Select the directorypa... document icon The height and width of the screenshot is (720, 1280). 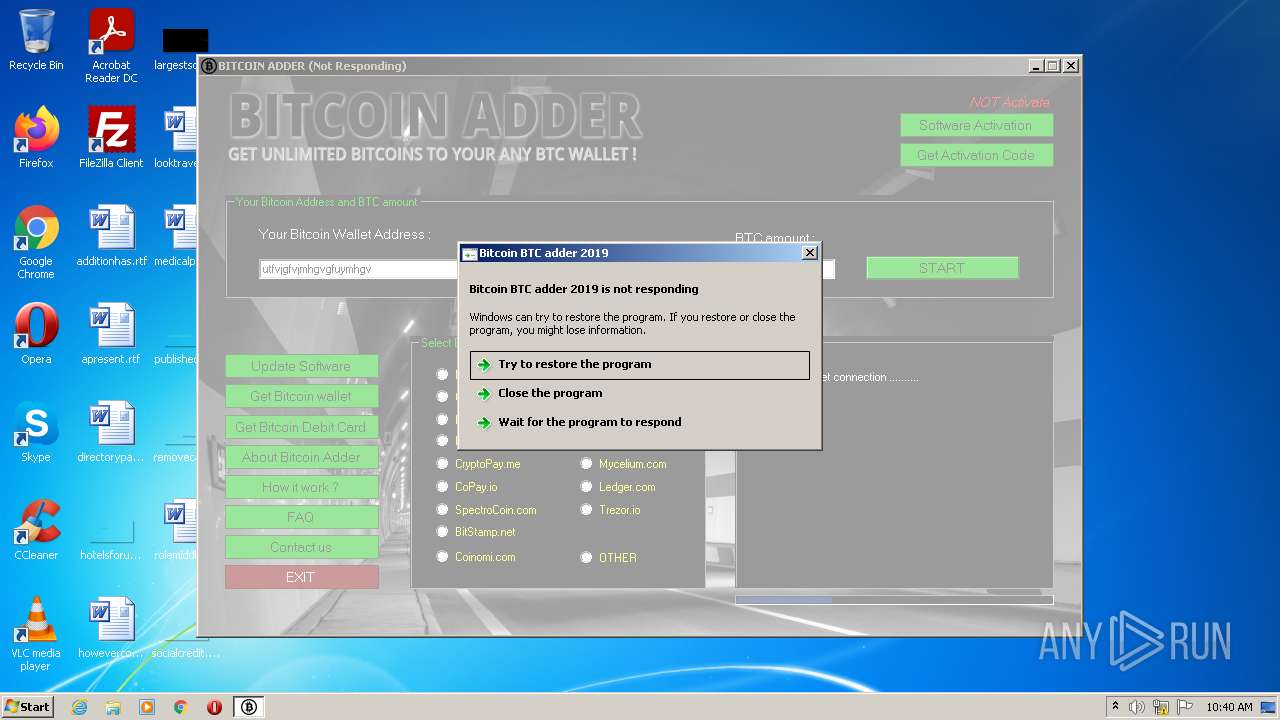[x=111, y=432]
